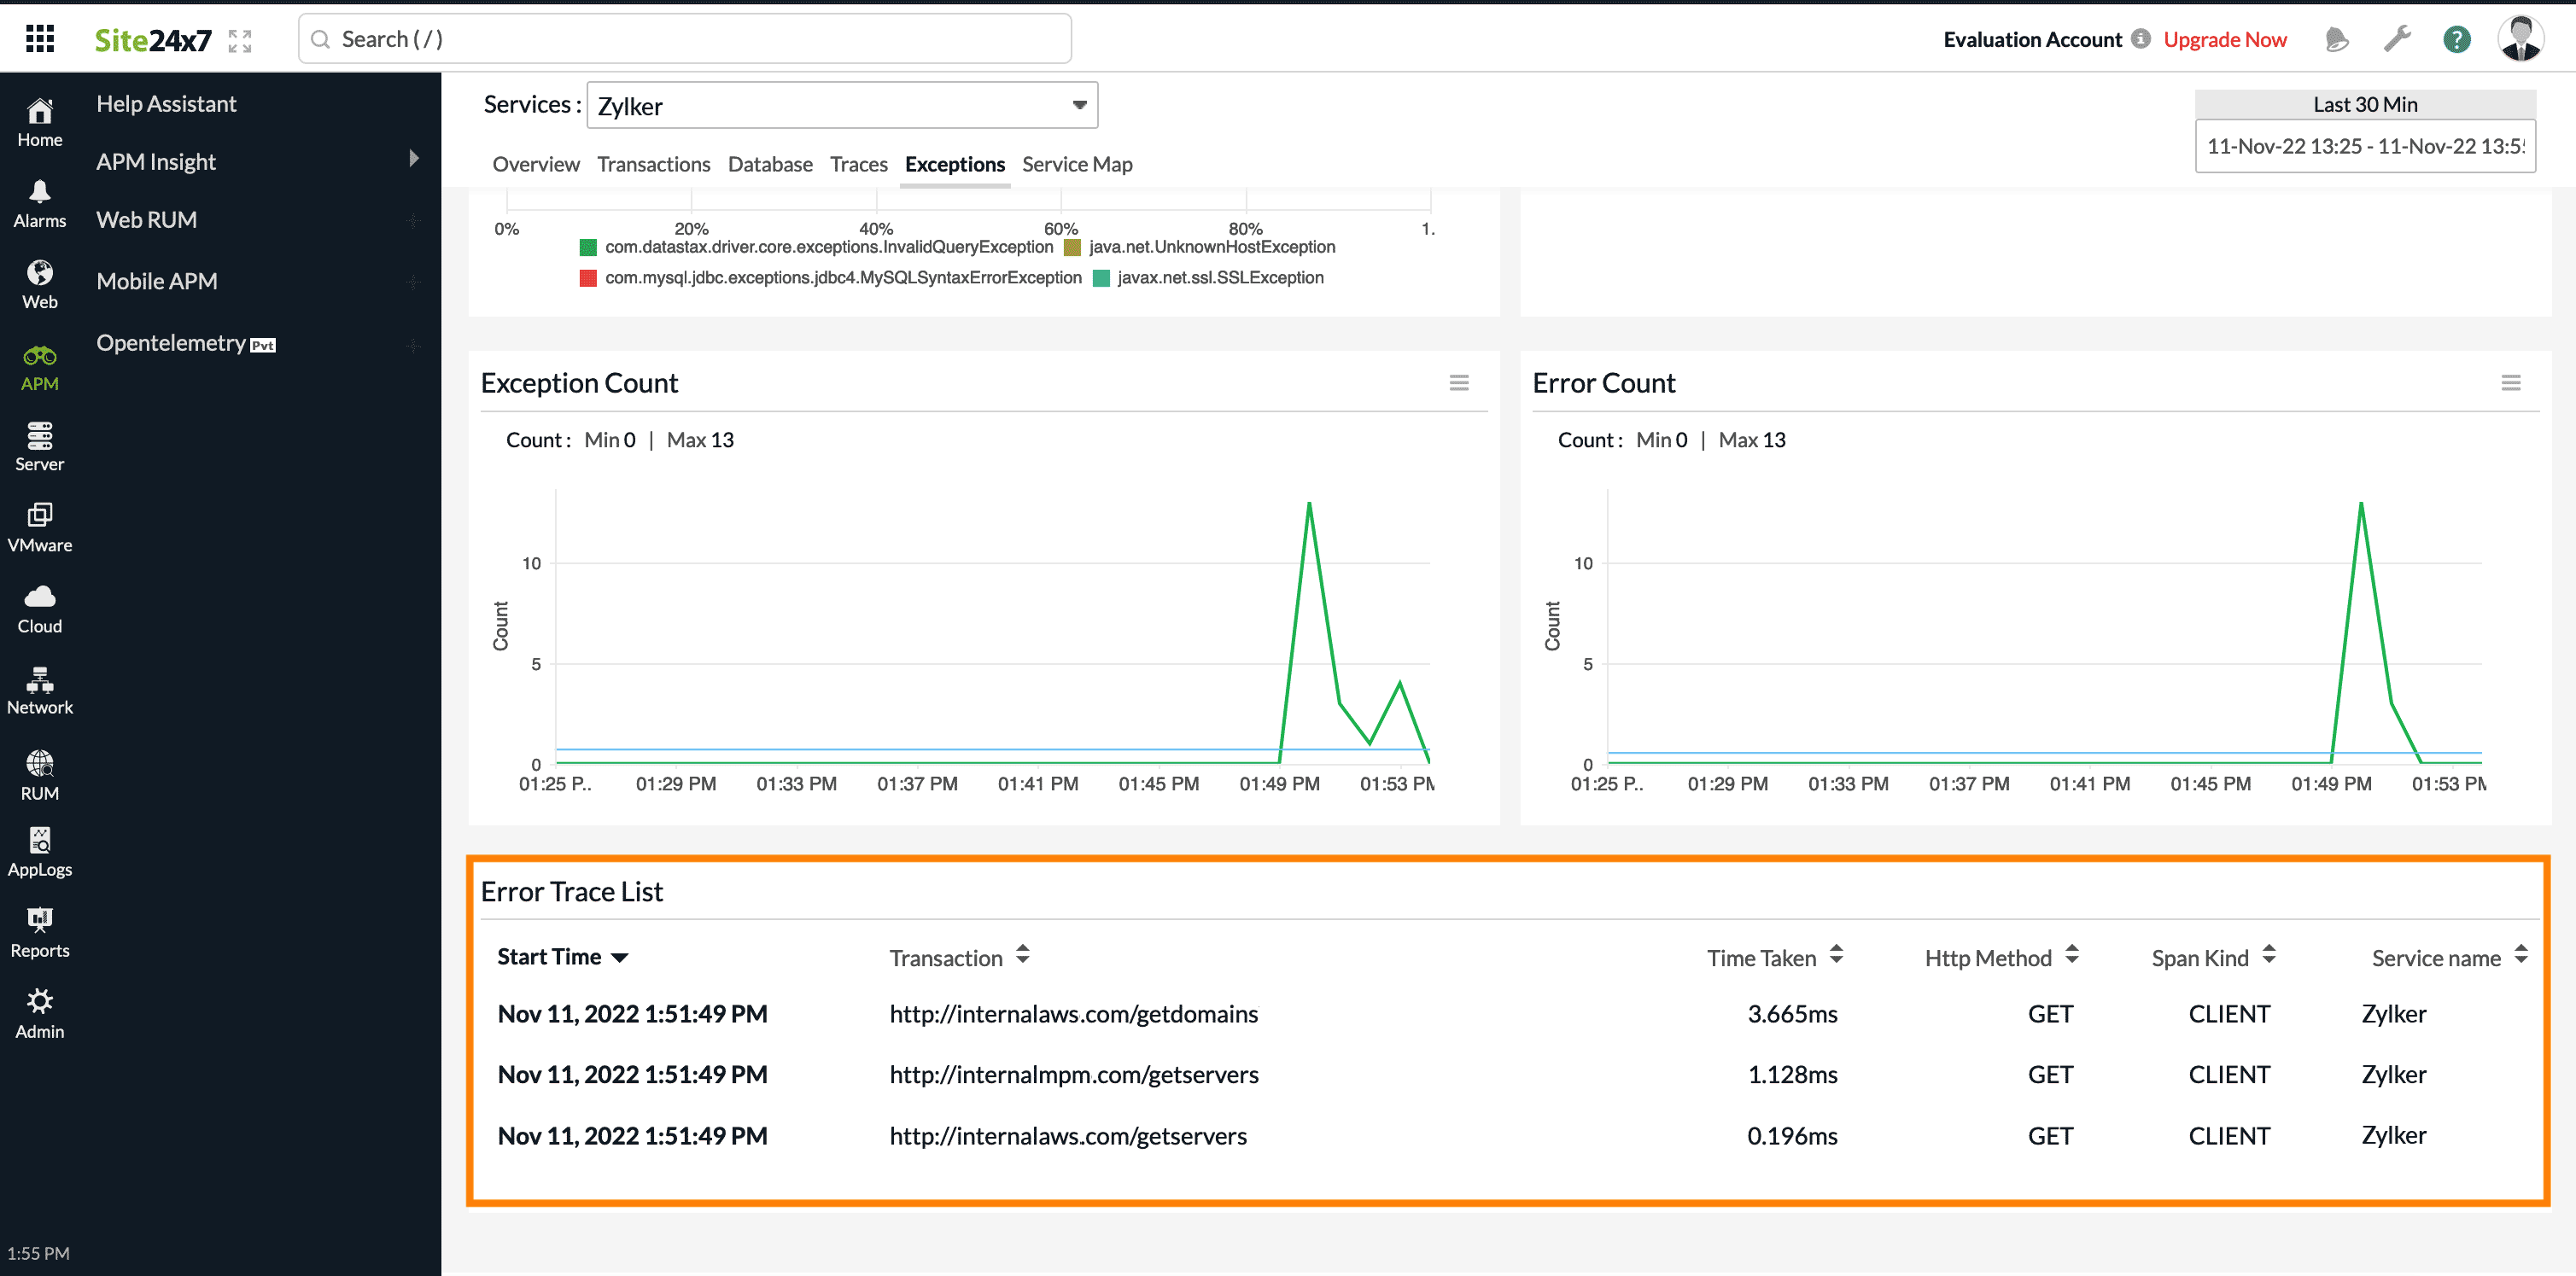This screenshot has height=1276, width=2576.
Task: Expand the APM Insight submenu arrow
Action: click(413, 159)
